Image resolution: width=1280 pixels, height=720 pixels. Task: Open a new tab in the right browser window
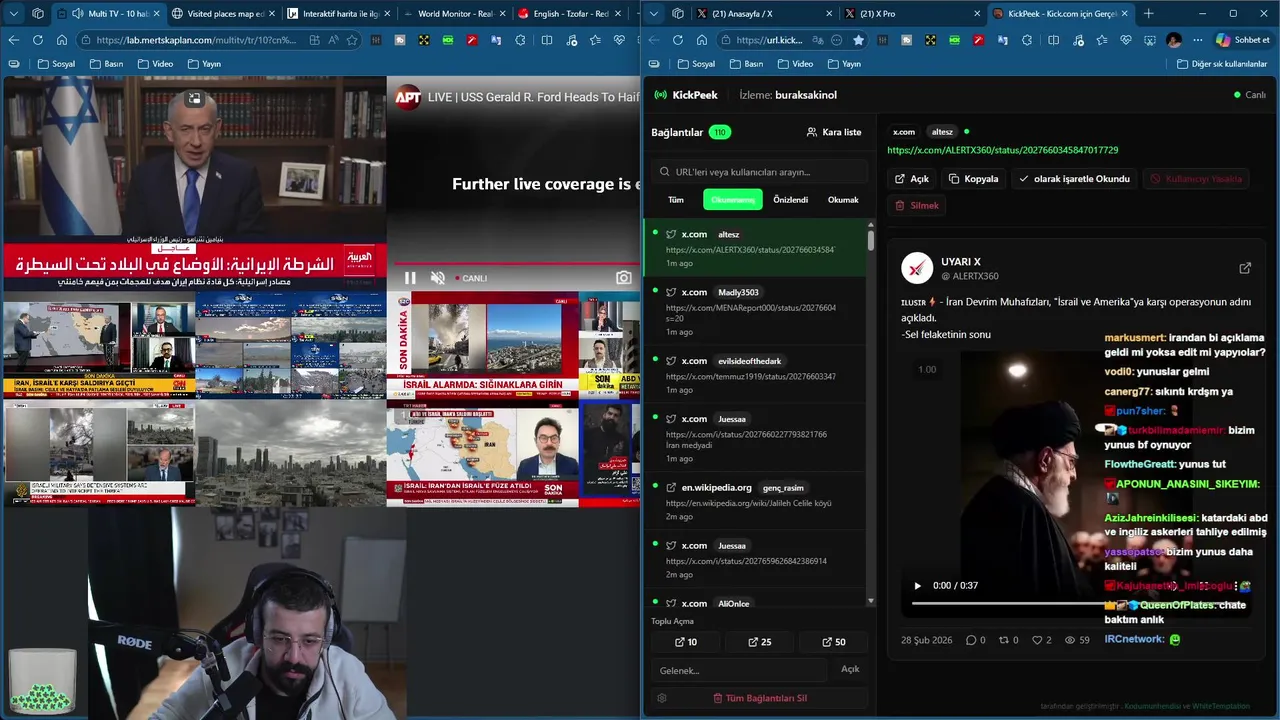pyautogui.click(x=1148, y=13)
